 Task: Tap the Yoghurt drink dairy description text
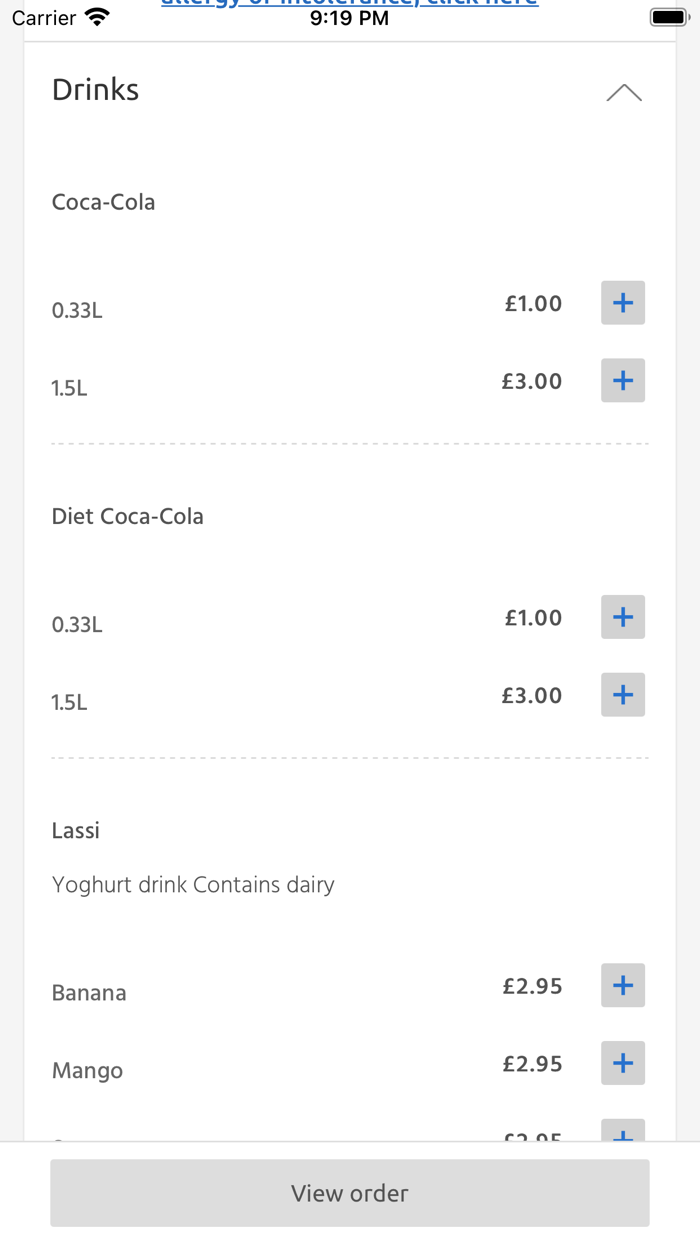click(192, 884)
